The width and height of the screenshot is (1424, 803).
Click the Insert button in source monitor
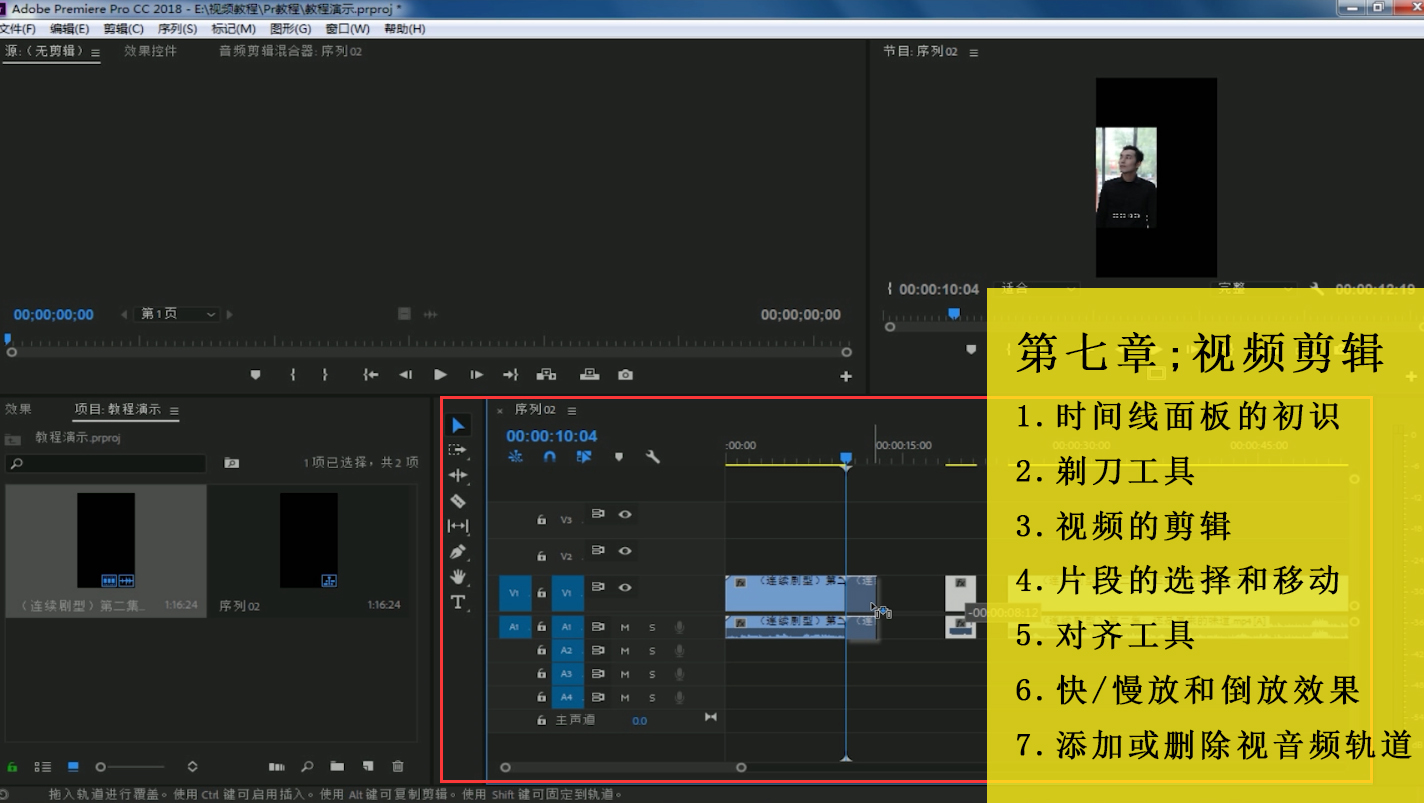(546, 375)
